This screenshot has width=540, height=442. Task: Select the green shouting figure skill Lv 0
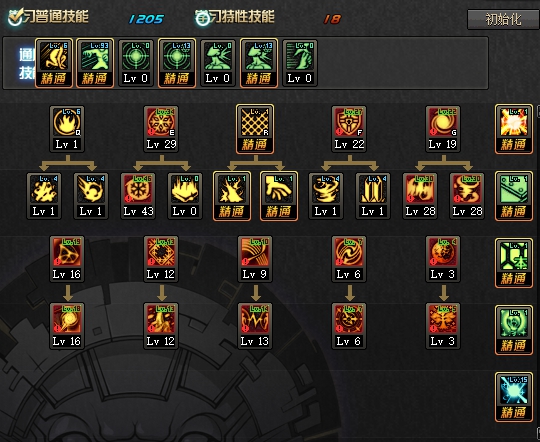pyautogui.click(x=218, y=62)
